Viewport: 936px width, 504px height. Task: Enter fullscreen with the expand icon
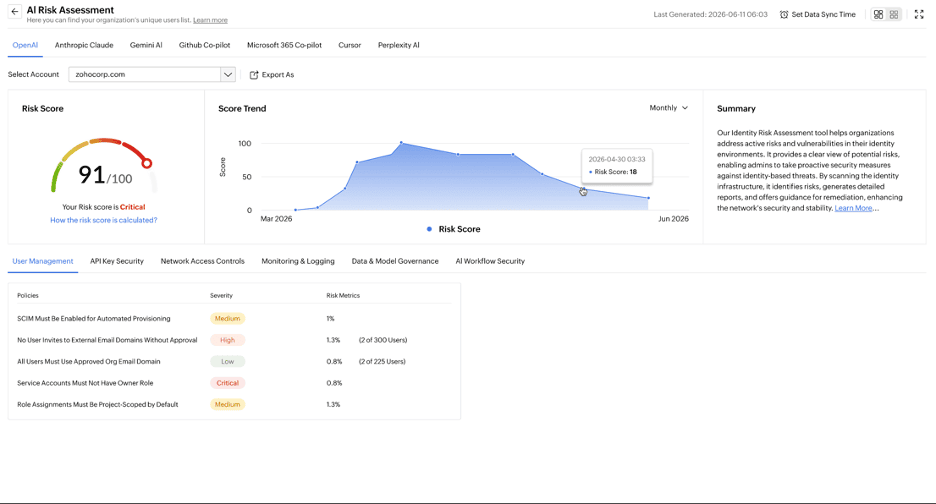pyautogui.click(x=919, y=14)
